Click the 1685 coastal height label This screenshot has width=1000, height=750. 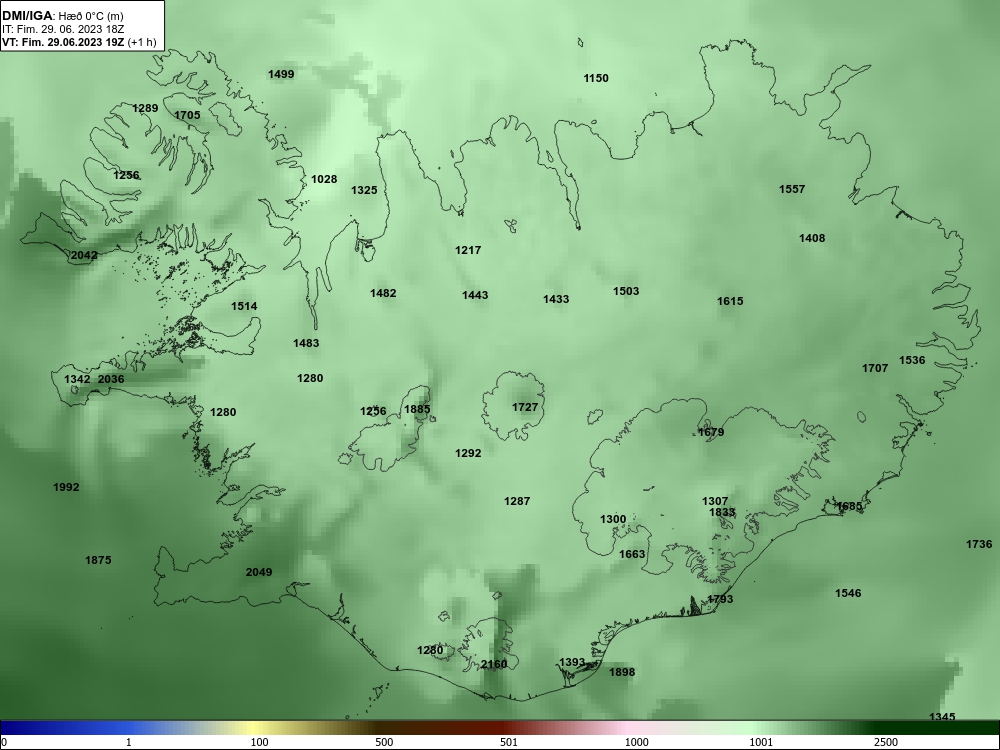(849, 506)
